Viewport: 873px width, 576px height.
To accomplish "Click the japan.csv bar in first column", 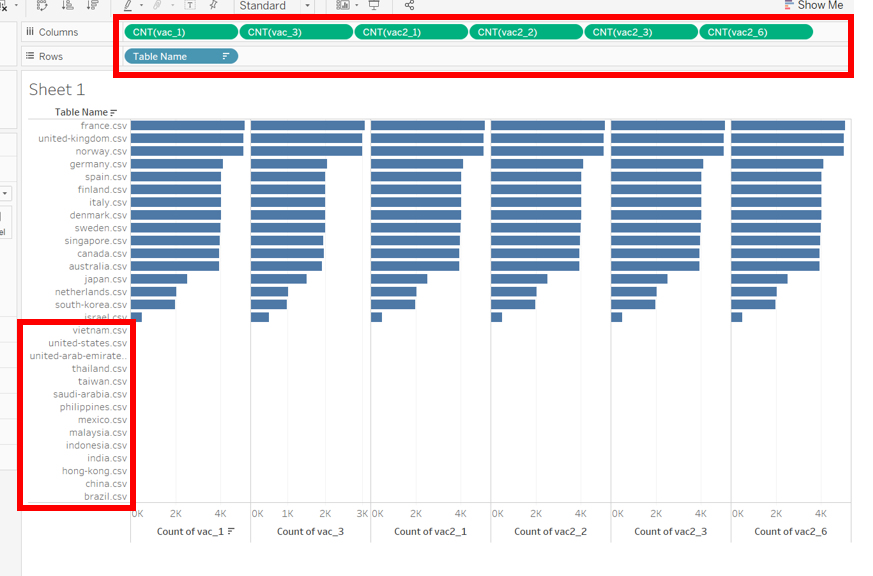I will tap(159, 279).
